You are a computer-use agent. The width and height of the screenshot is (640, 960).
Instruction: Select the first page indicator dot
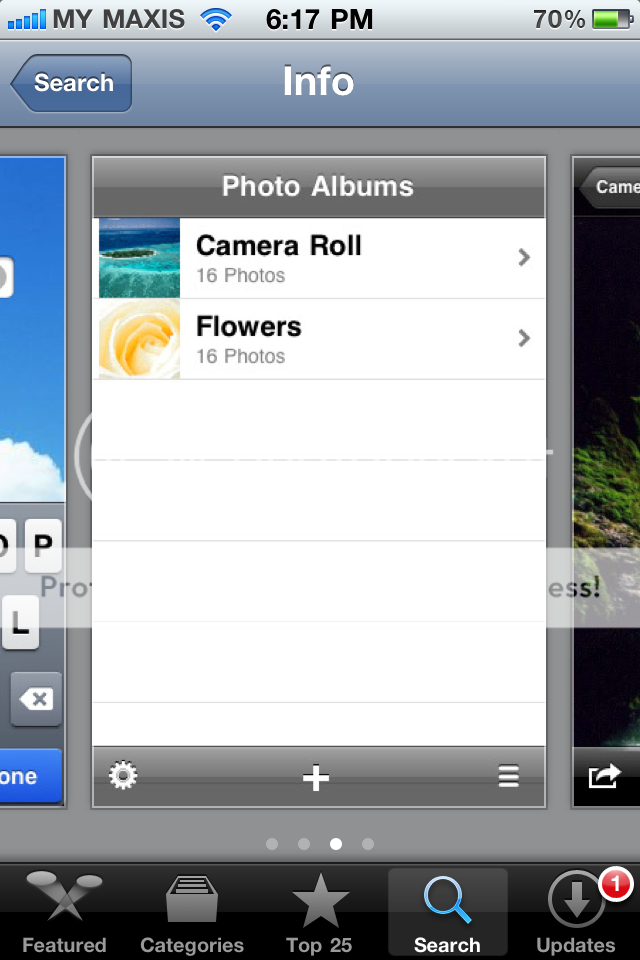[x=272, y=844]
